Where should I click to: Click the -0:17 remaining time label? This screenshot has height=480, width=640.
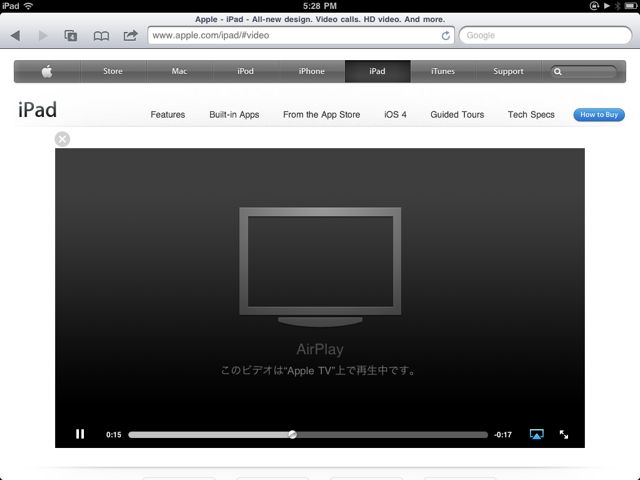[503, 435]
